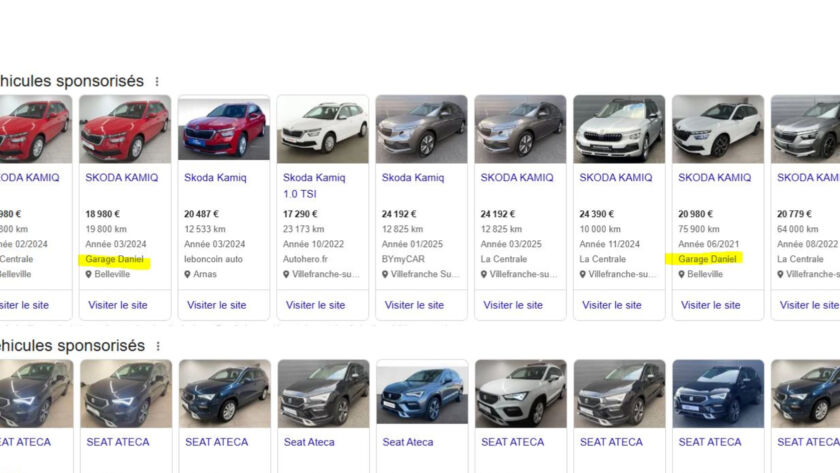Click Visiter le site on the leboncoin auto card
The width and height of the screenshot is (840, 473).
pyautogui.click(x=216, y=305)
